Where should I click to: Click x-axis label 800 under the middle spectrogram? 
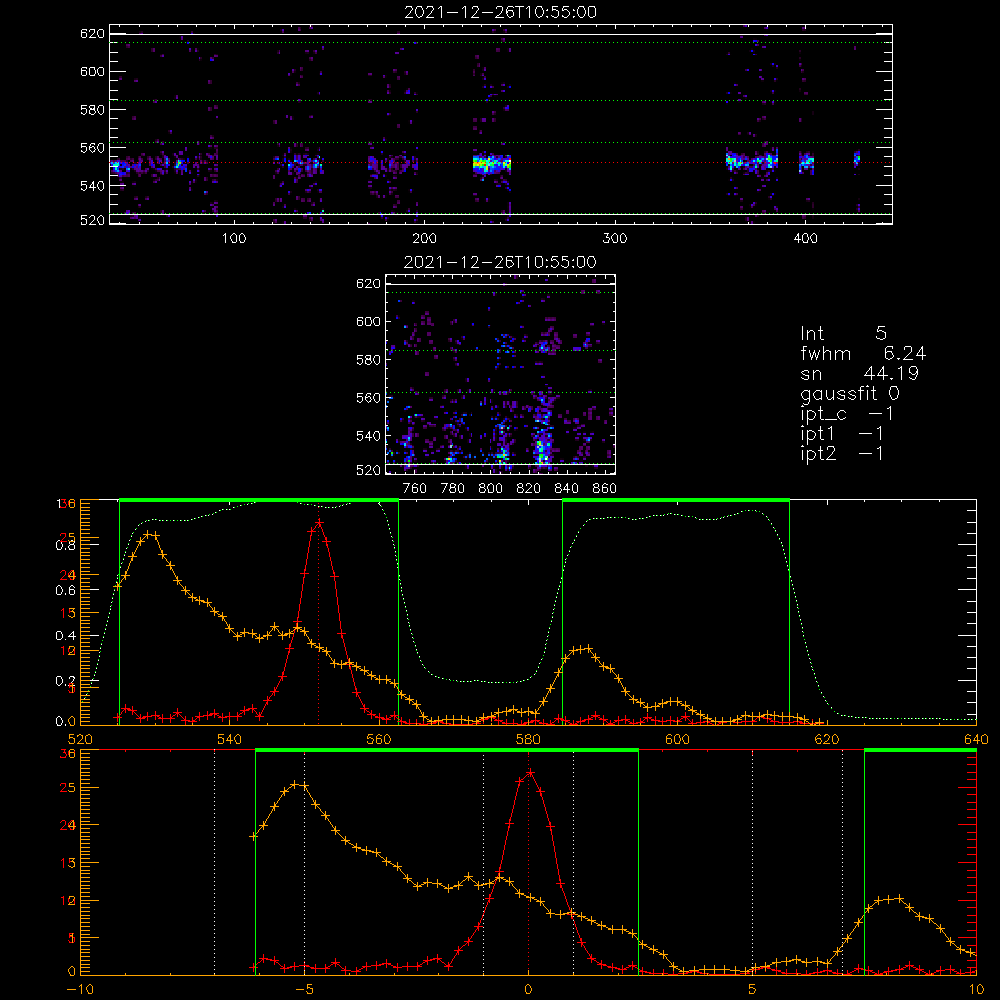click(x=490, y=489)
